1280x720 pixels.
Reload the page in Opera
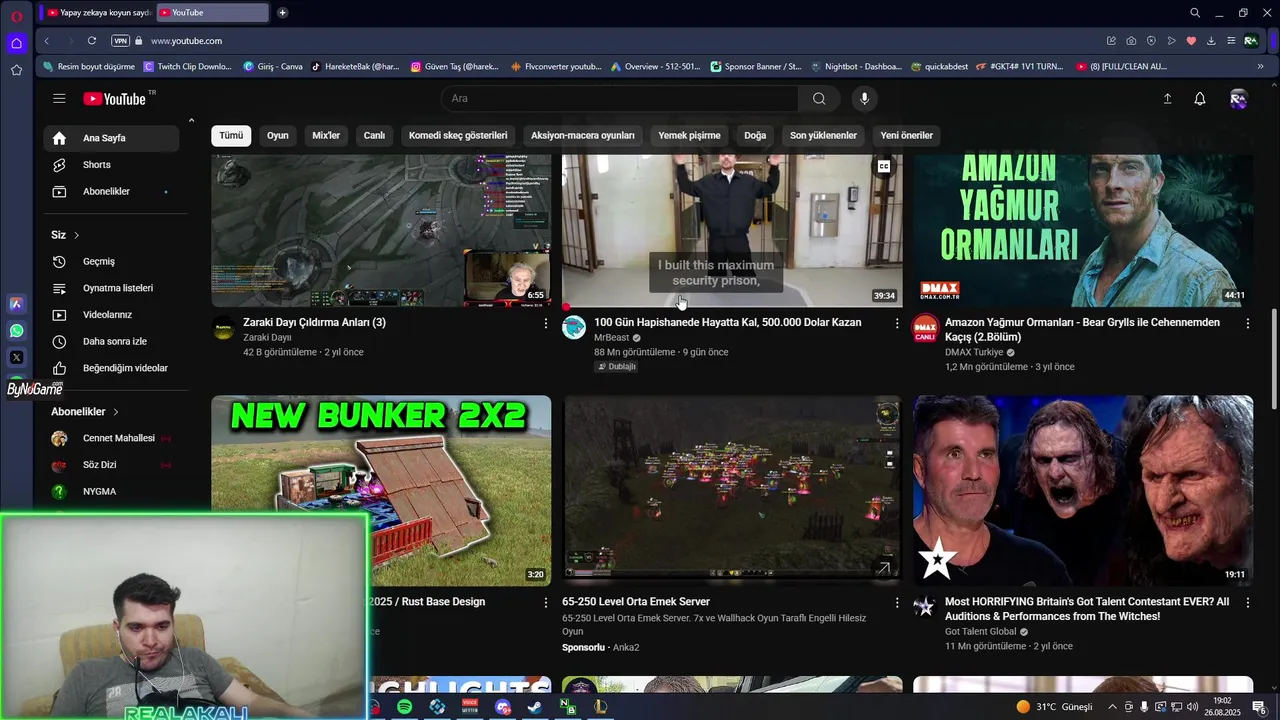pos(91,41)
